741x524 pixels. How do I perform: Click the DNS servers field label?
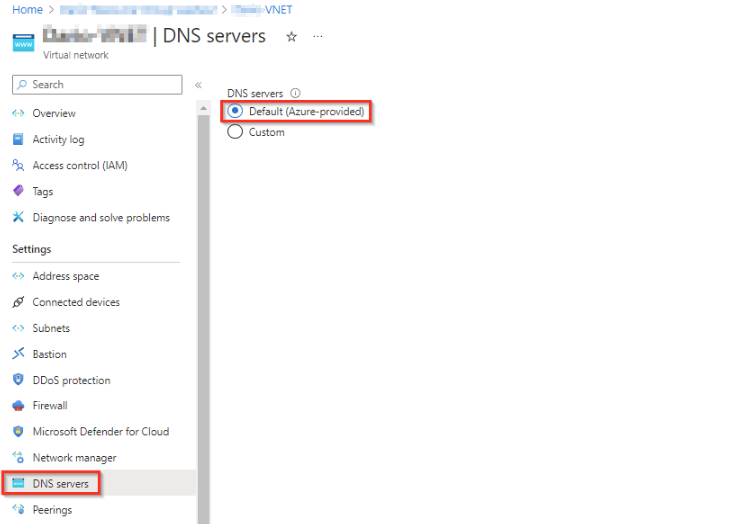point(255,93)
